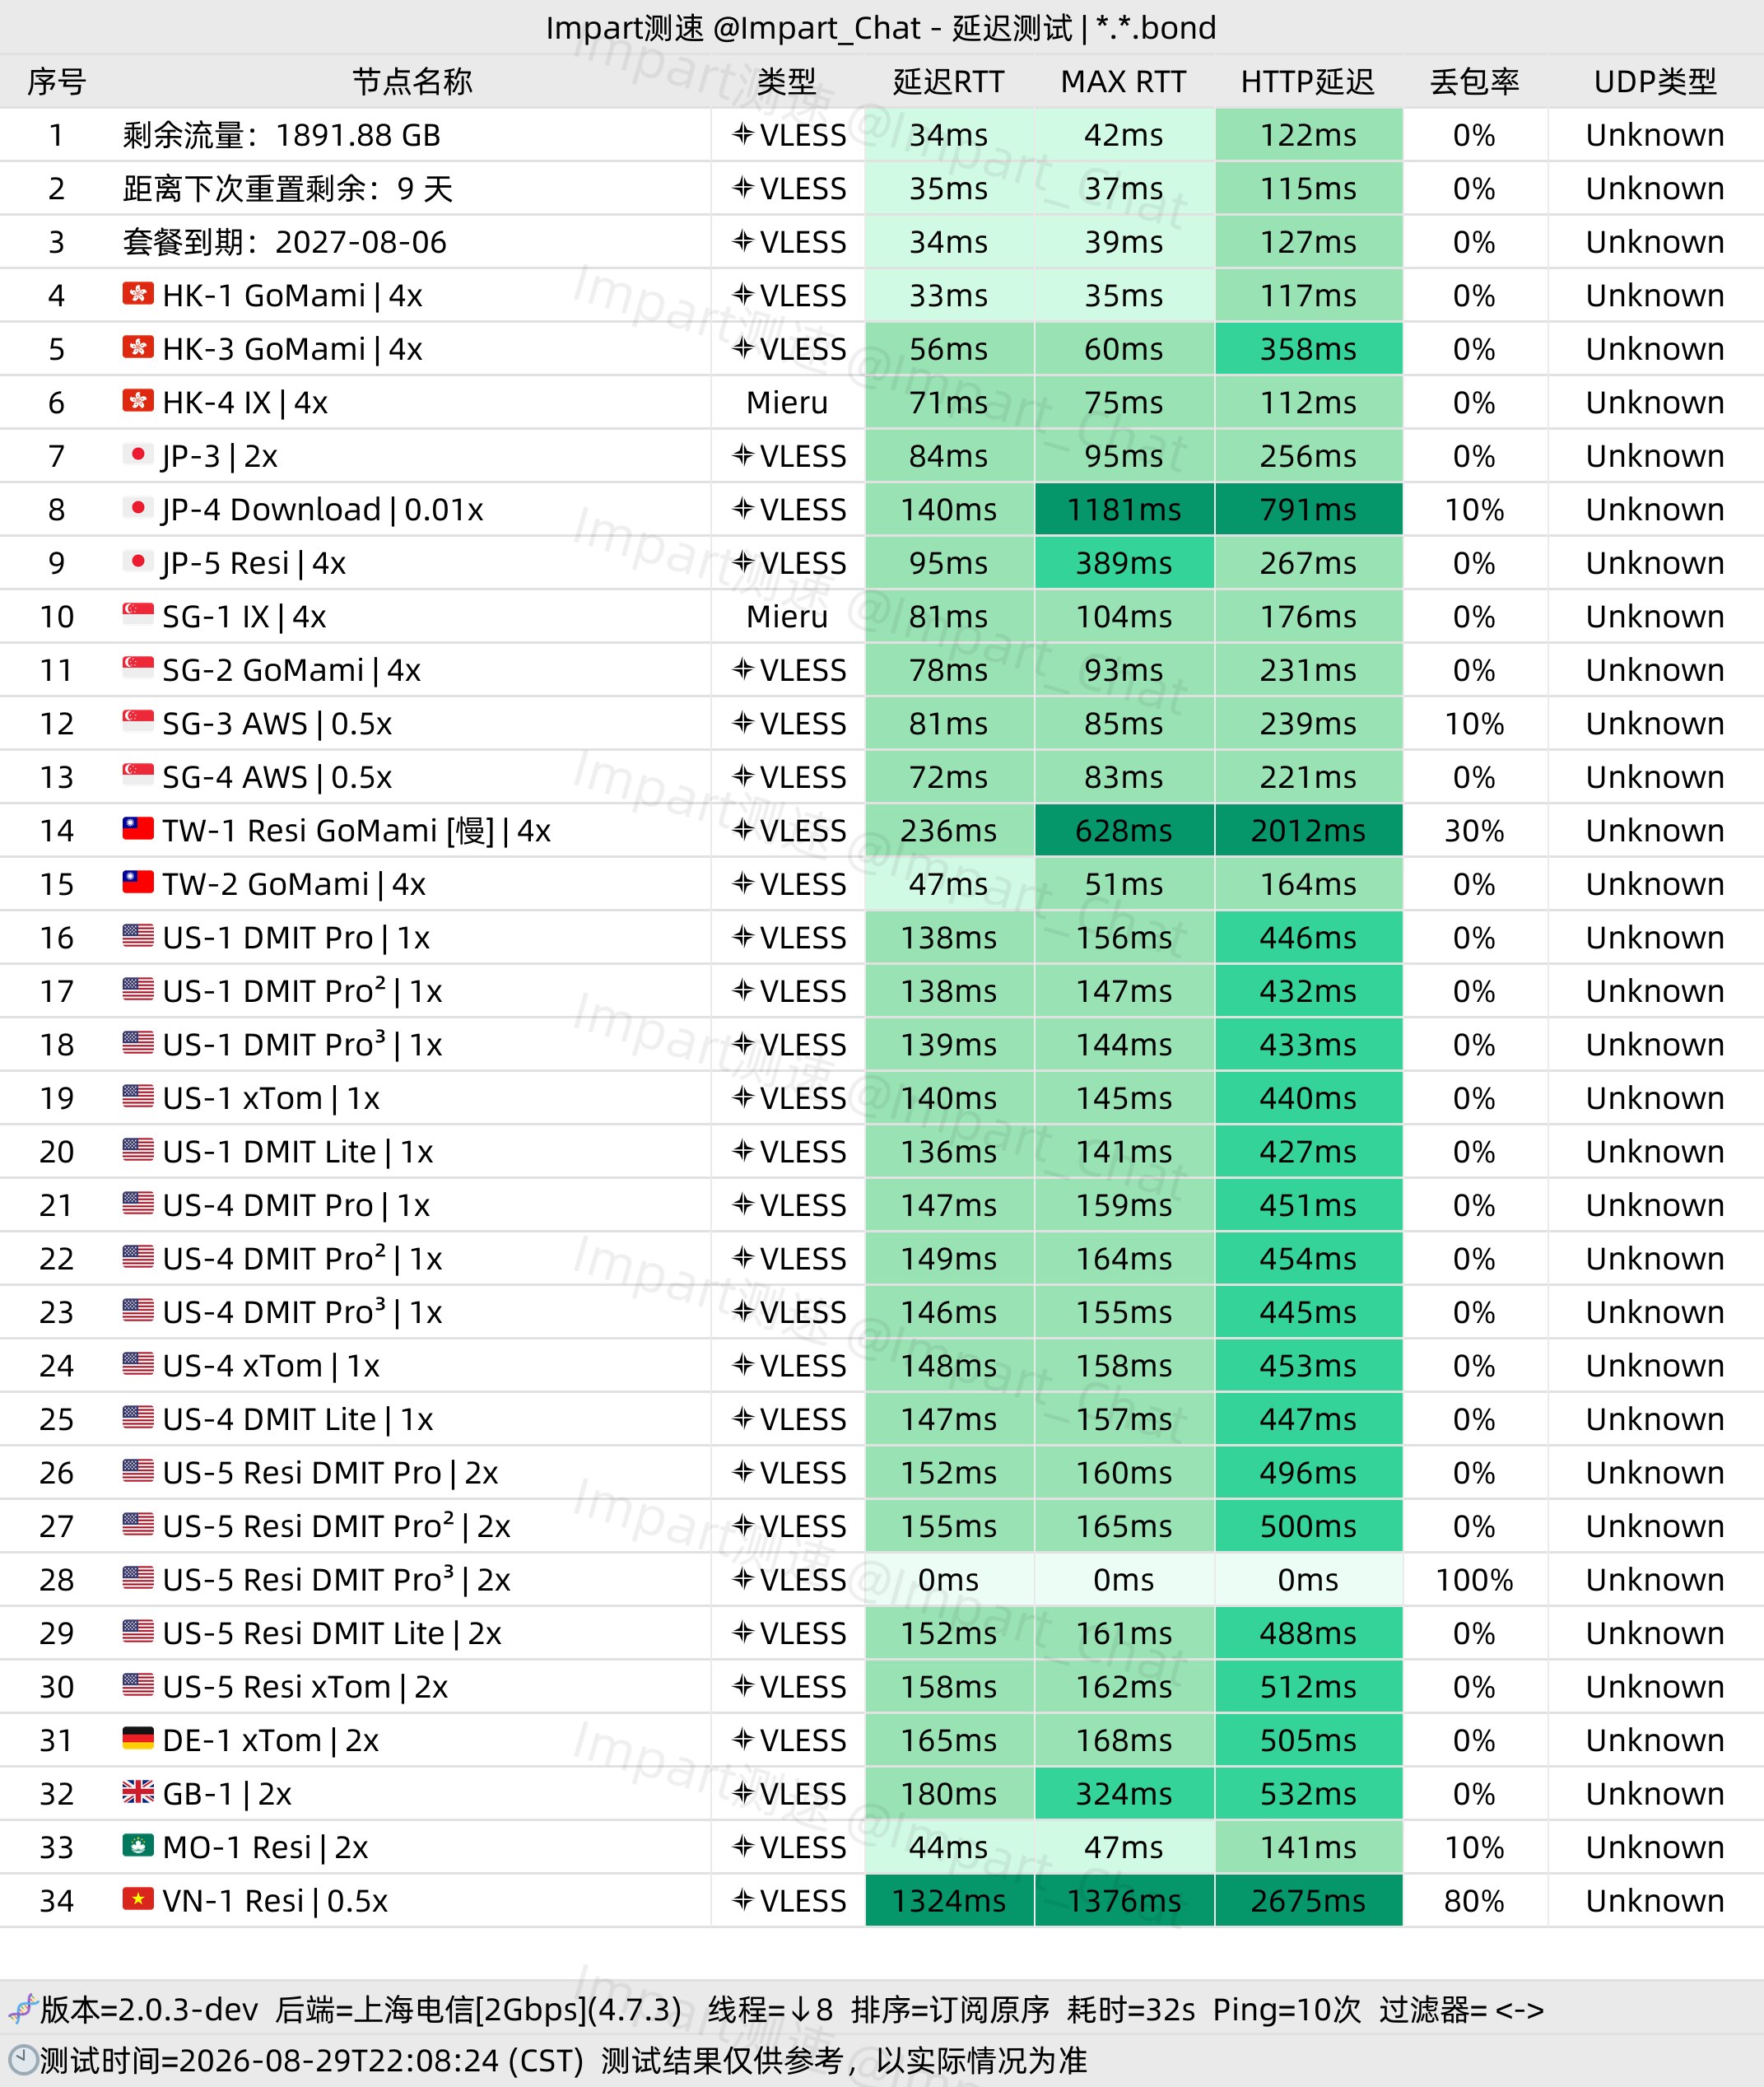This screenshot has width=1764, height=2087.
Task: Click the Singapore flag beside SG-1 IX
Action: tap(138, 615)
